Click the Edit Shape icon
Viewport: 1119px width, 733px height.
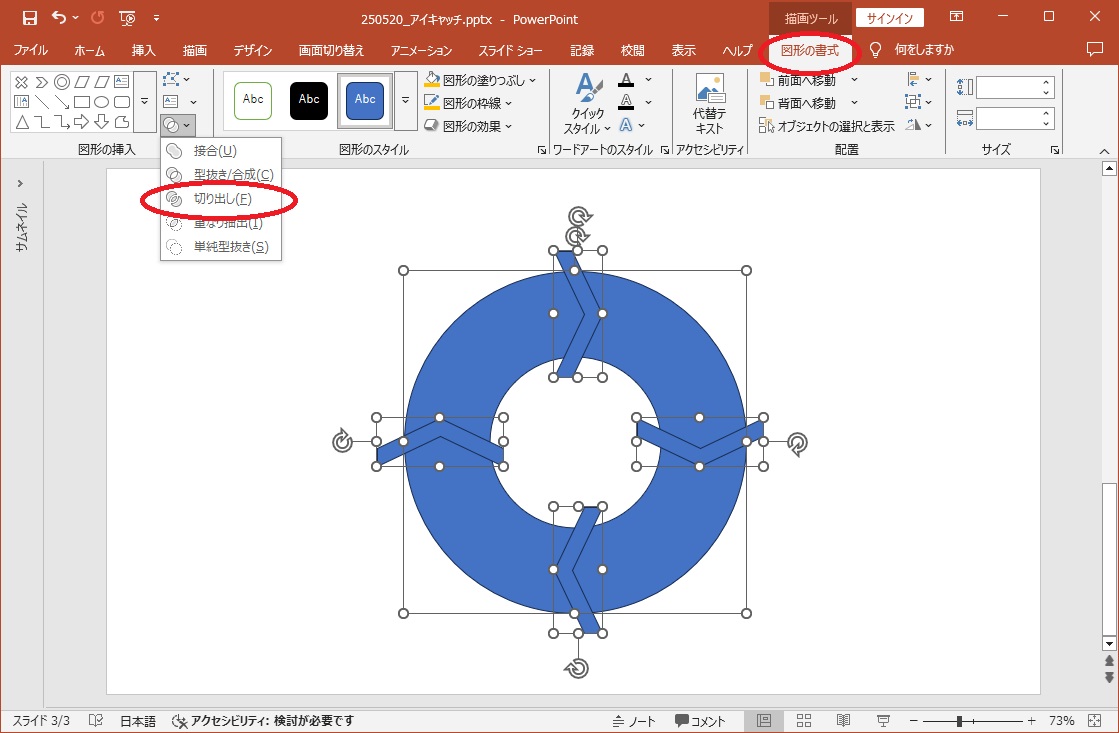coord(171,79)
